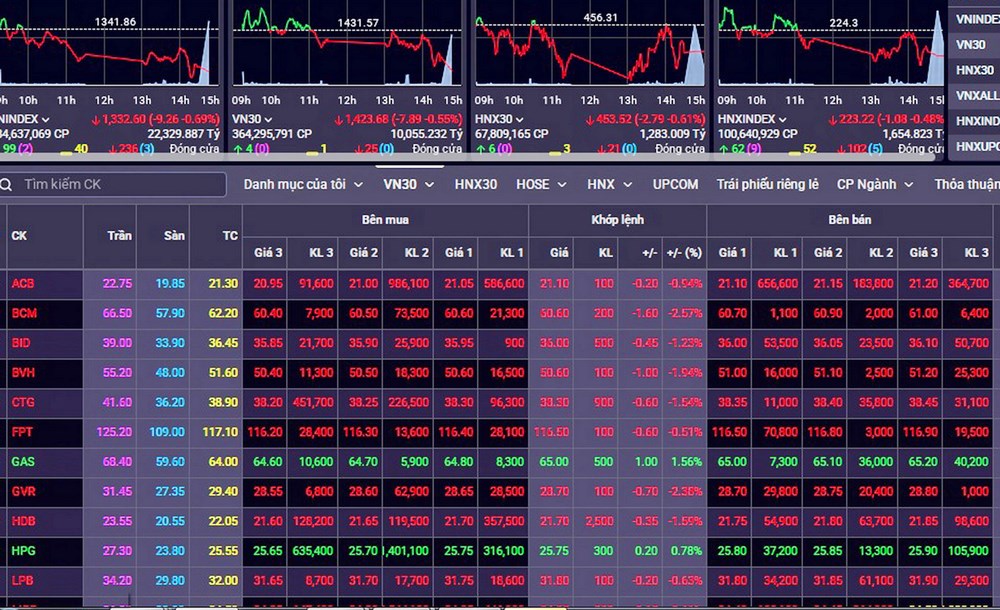
Task: Open the BVH stock symbol
Action: point(23,373)
